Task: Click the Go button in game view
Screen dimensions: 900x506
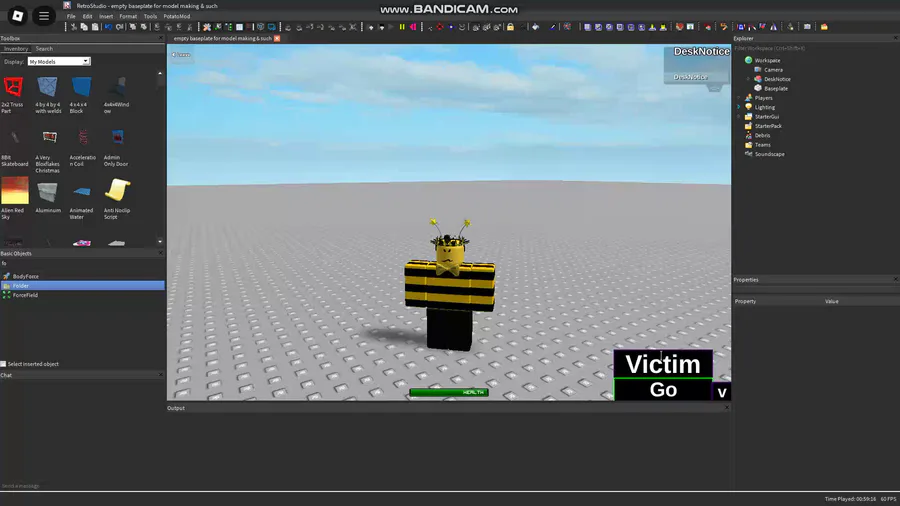Action: (663, 390)
